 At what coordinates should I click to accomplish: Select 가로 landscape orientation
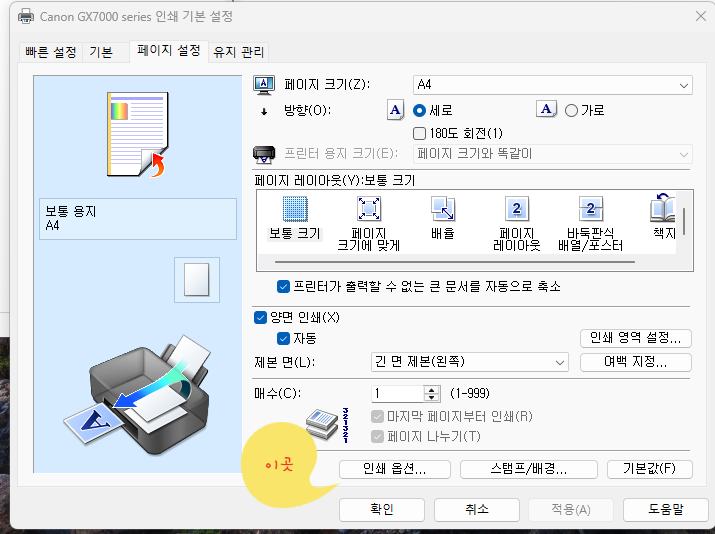pyautogui.click(x=571, y=110)
